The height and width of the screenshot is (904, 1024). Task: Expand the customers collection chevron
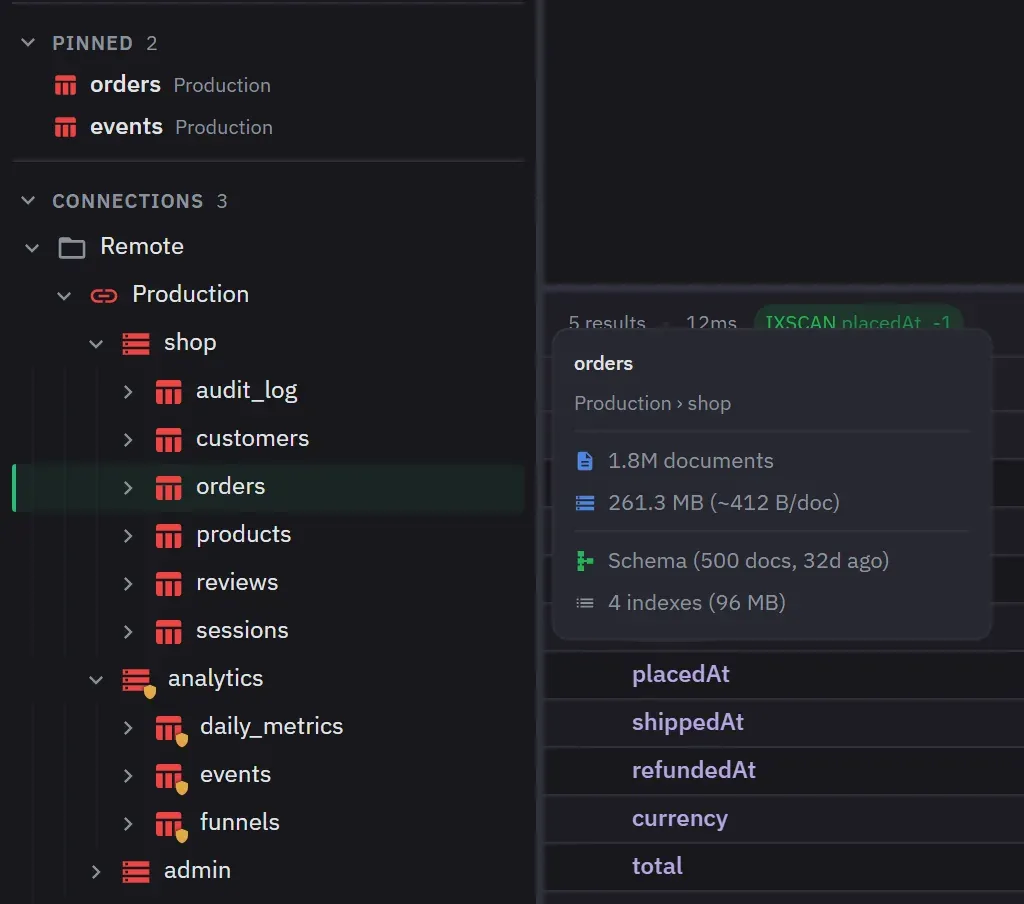(x=128, y=440)
